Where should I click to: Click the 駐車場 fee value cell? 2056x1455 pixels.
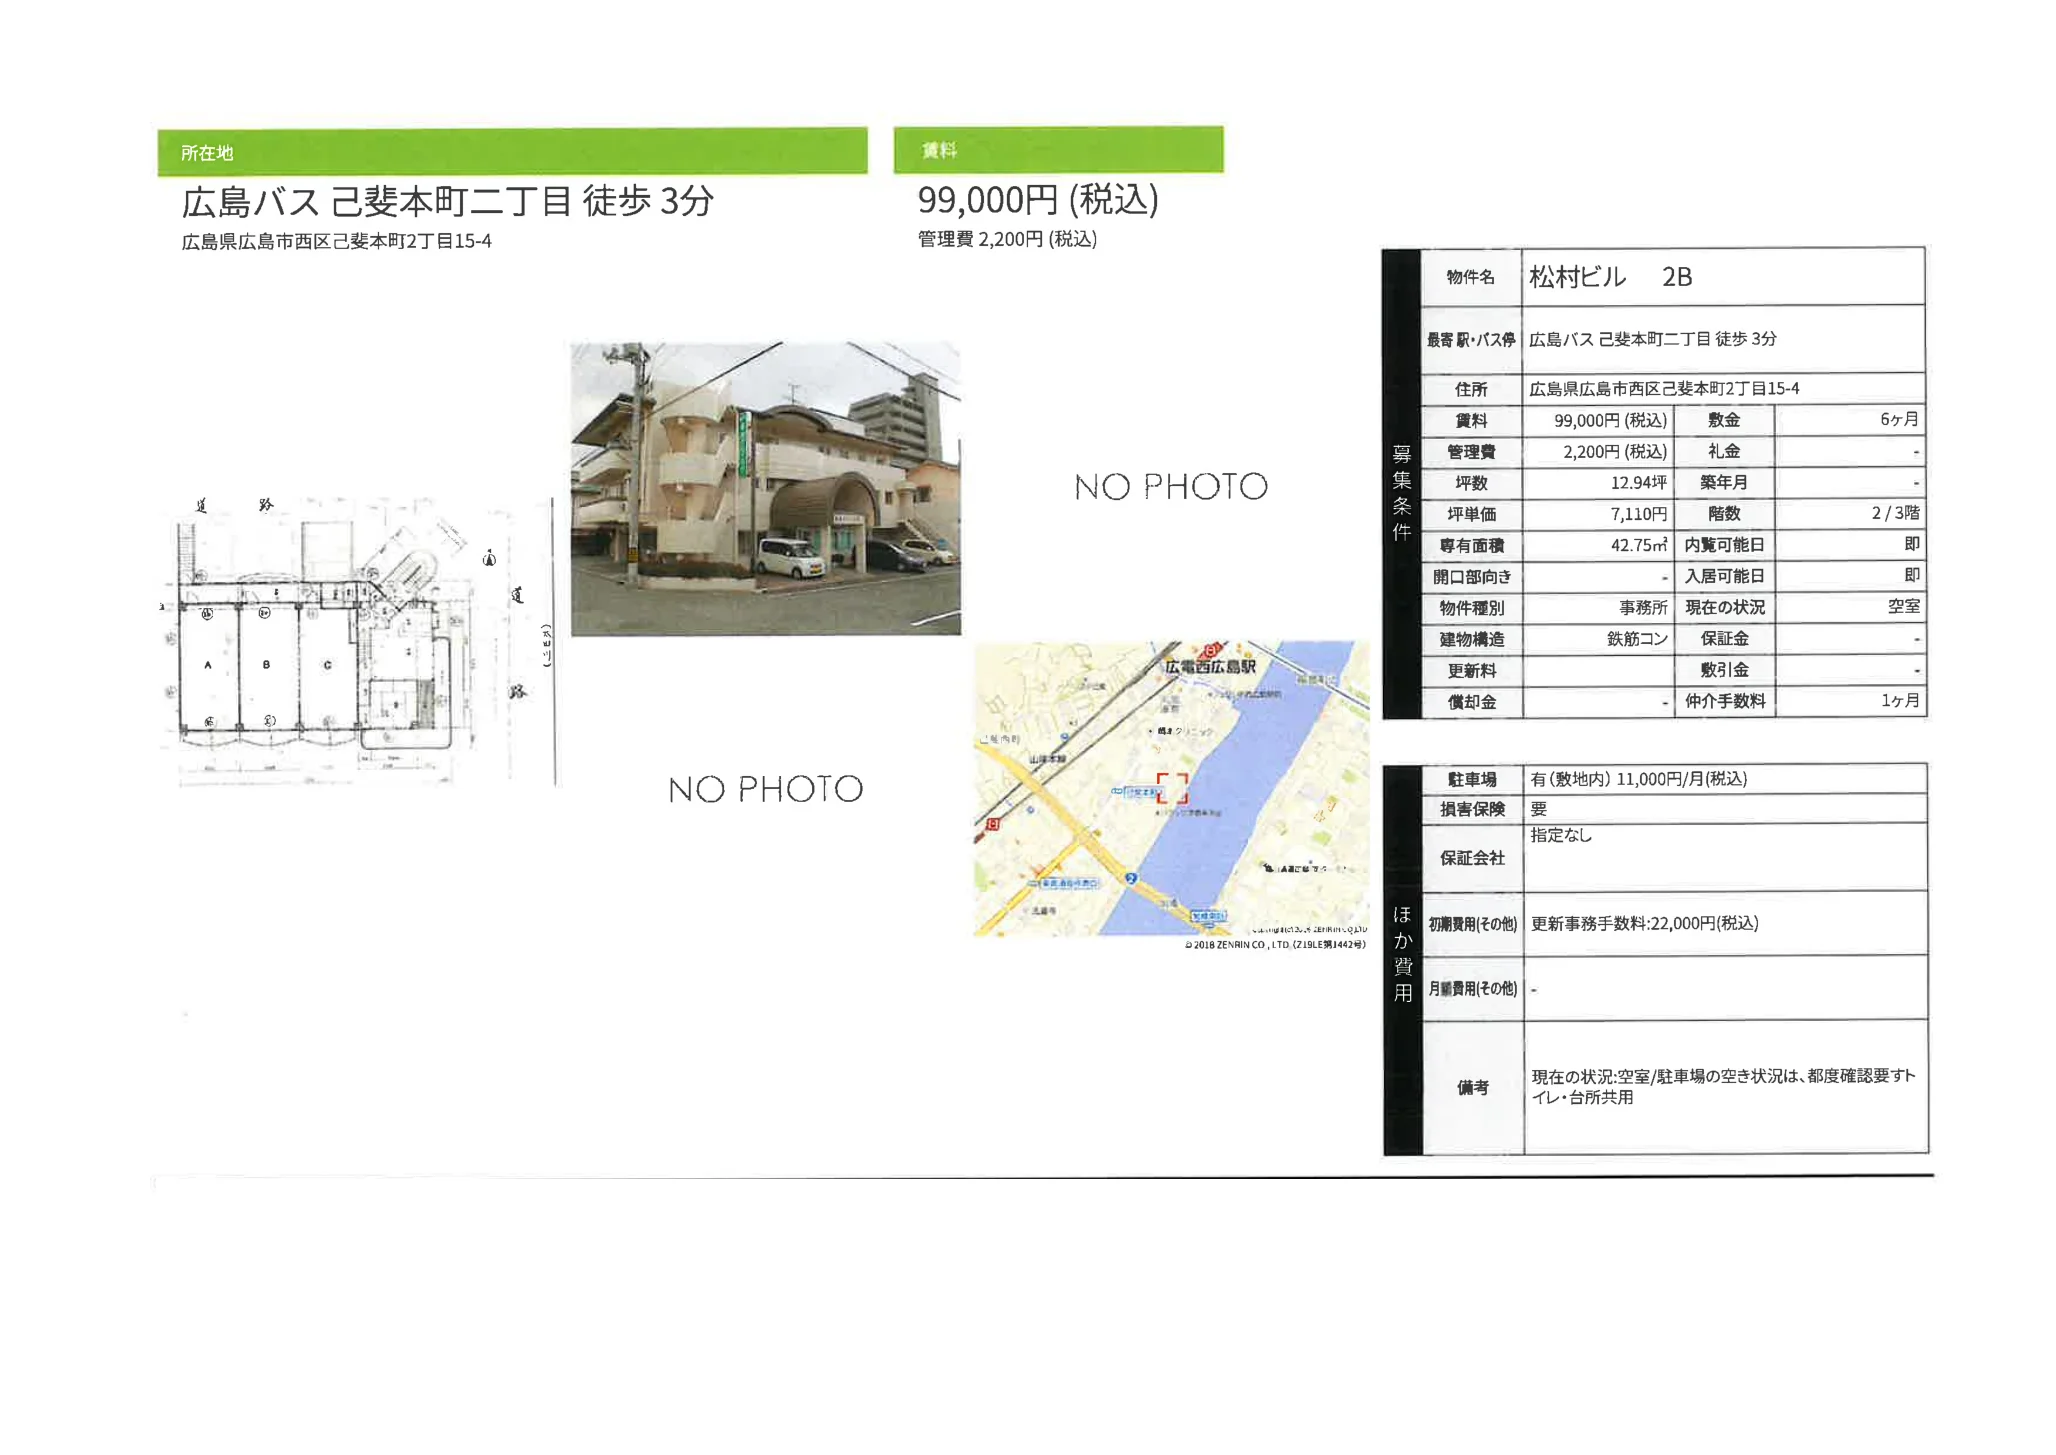coord(1638,779)
